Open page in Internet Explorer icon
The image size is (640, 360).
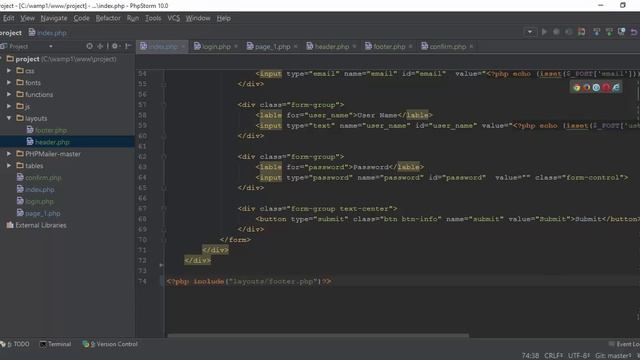pyautogui.click(x=616, y=87)
